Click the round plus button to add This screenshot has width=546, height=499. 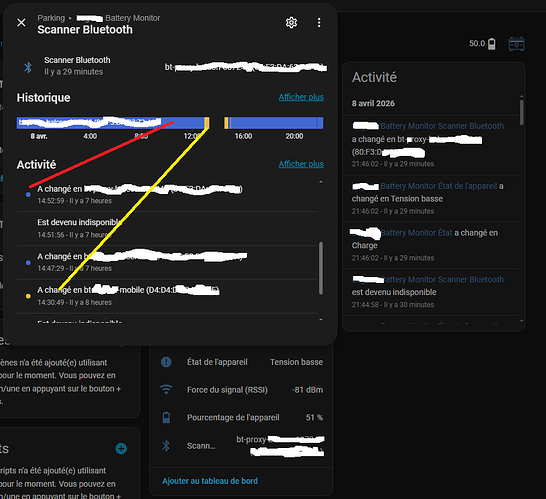pyautogui.click(x=121, y=449)
